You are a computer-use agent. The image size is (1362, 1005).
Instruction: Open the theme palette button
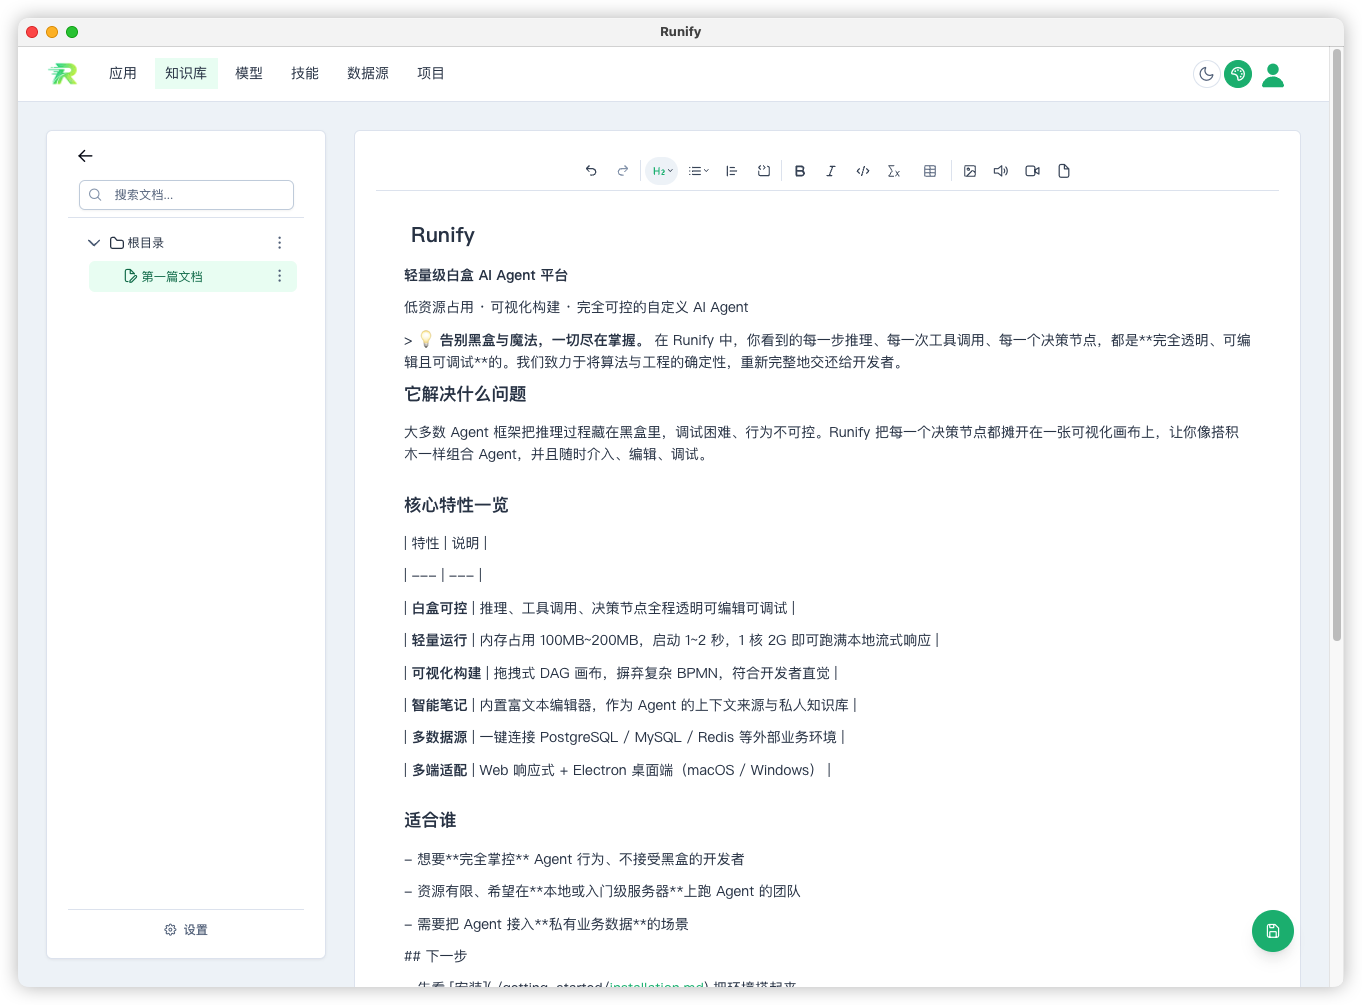point(1238,74)
